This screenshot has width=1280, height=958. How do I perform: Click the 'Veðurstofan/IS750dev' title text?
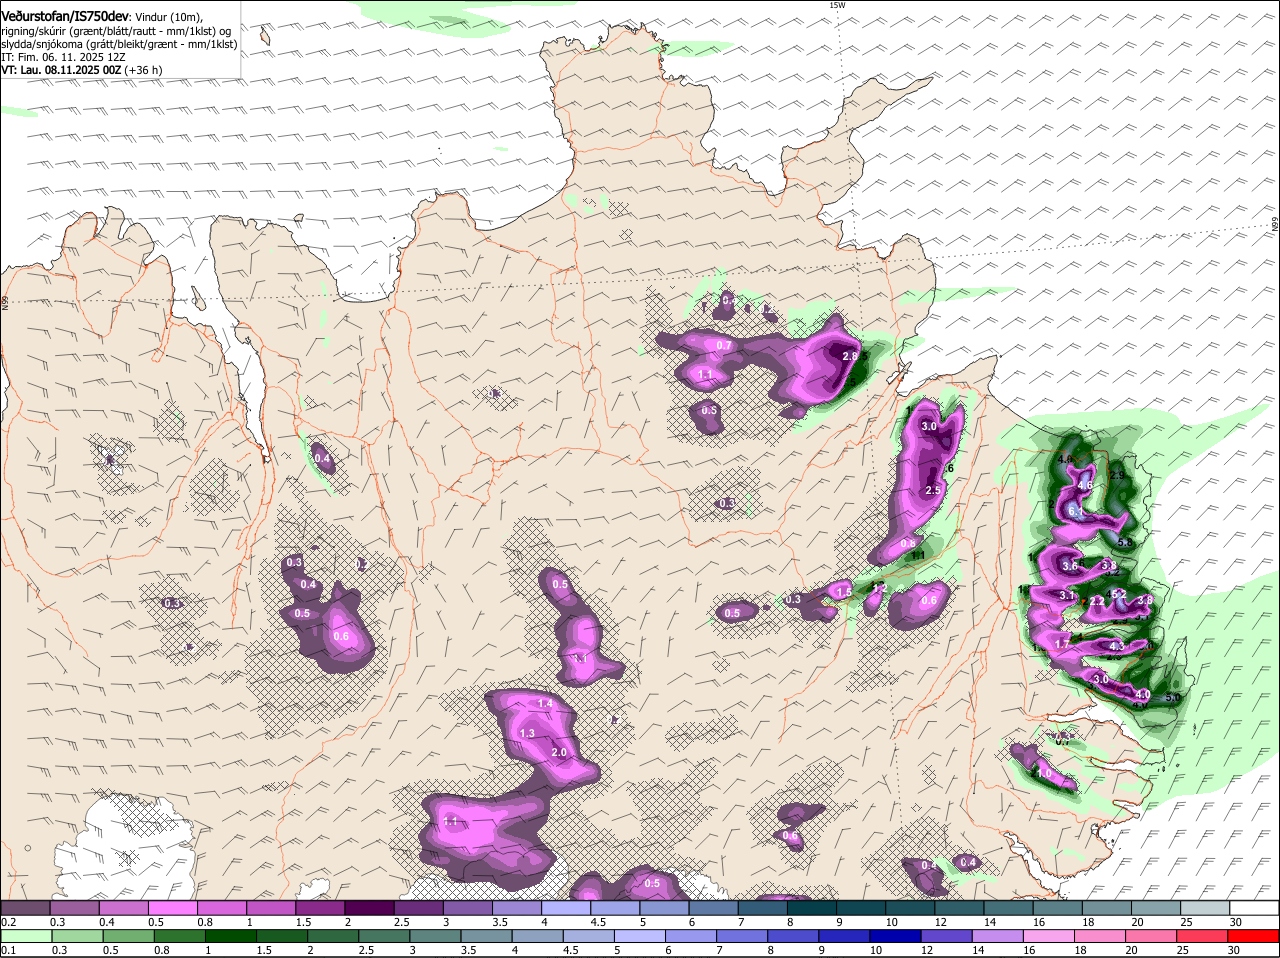click(65, 17)
